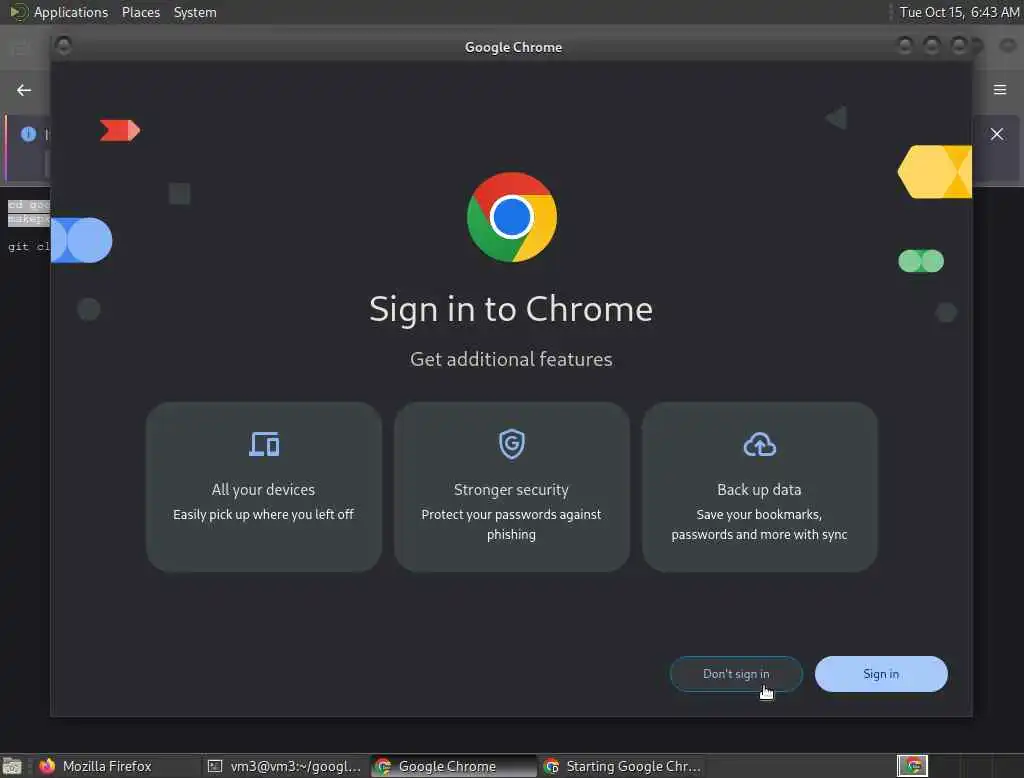1024x778 pixels.
Task: Click the All your devices icon
Action: coord(264,444)
